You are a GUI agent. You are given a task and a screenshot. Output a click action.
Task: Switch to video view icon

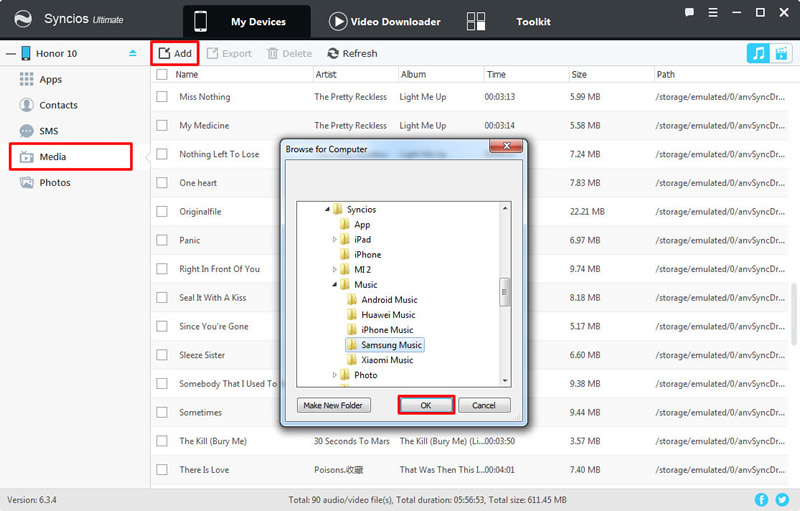(781, 53)
